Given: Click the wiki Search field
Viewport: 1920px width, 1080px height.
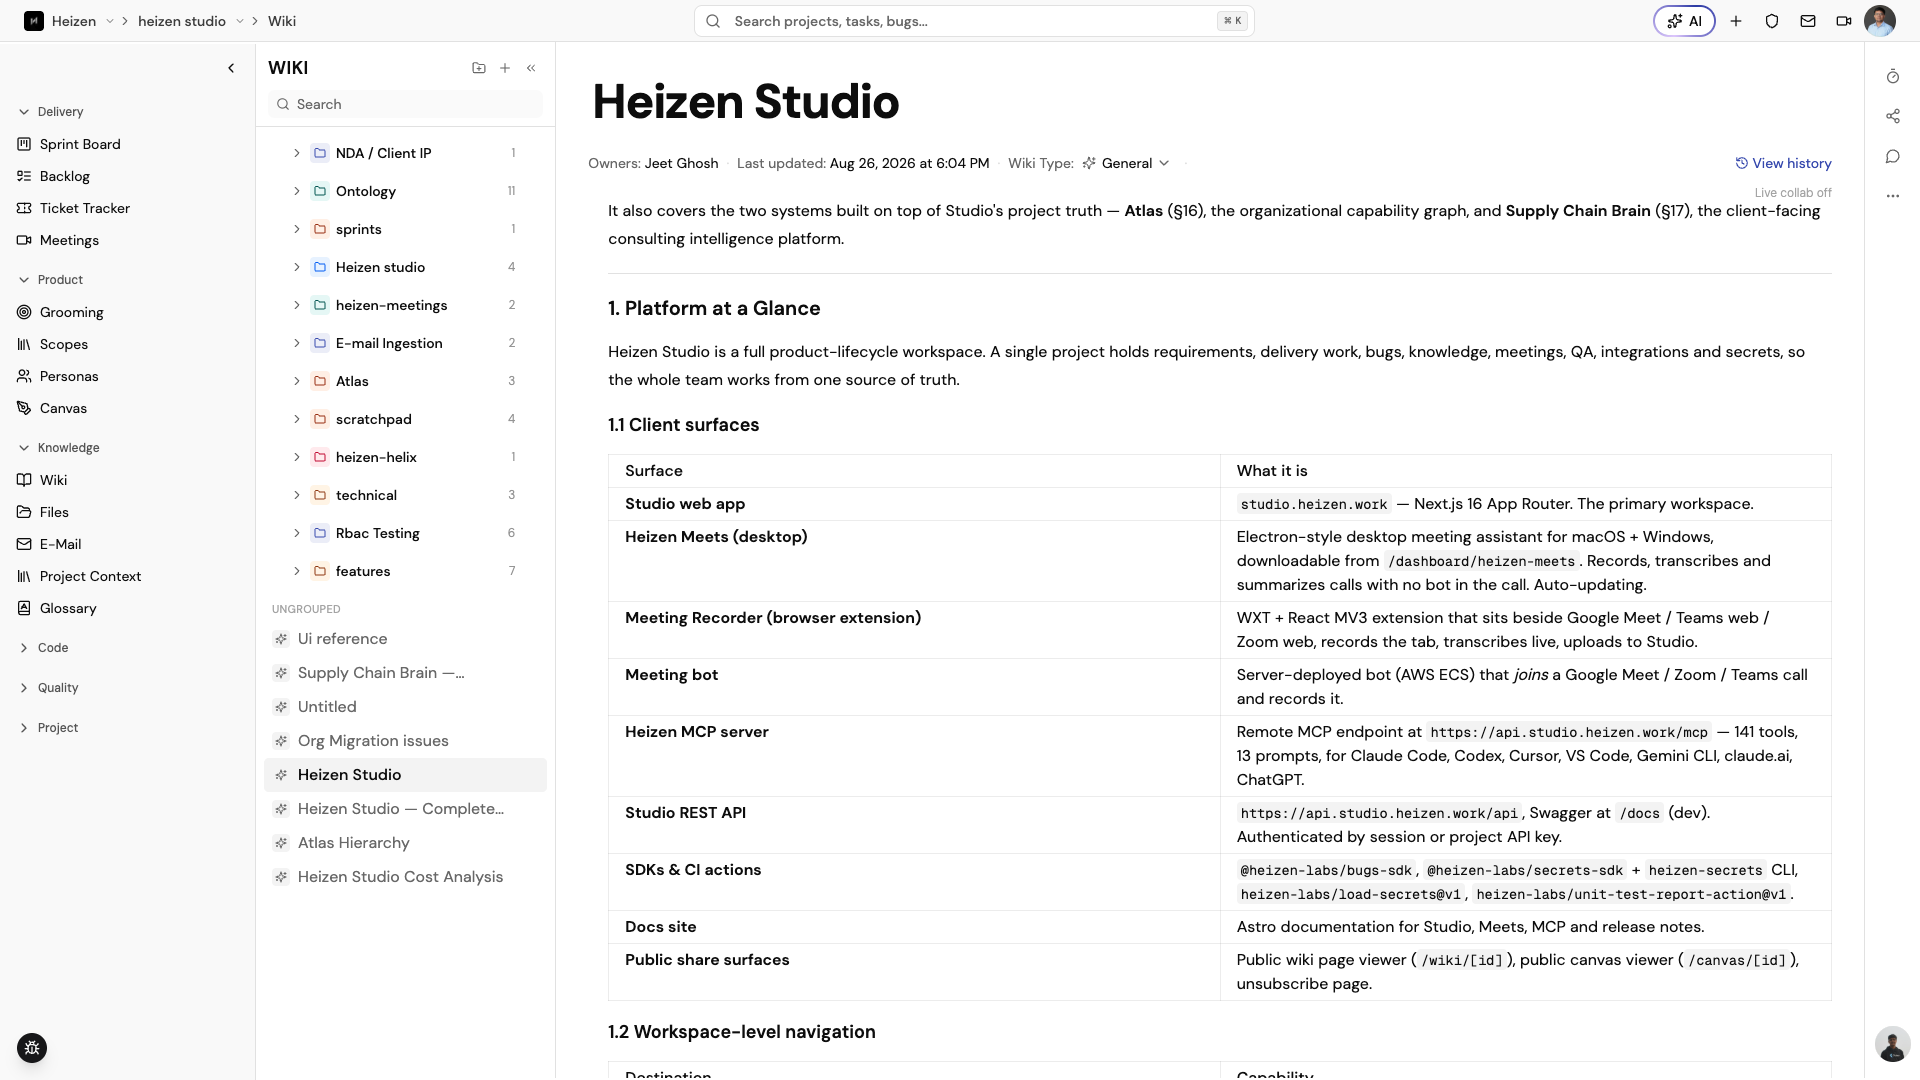Looking at the screenshot, I should click(405, 104).
